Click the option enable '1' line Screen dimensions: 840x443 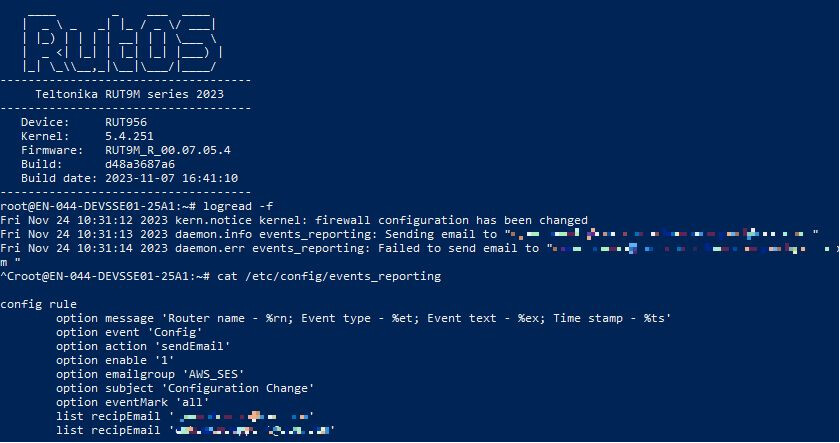pyautogui.click(x=115, y=360)
